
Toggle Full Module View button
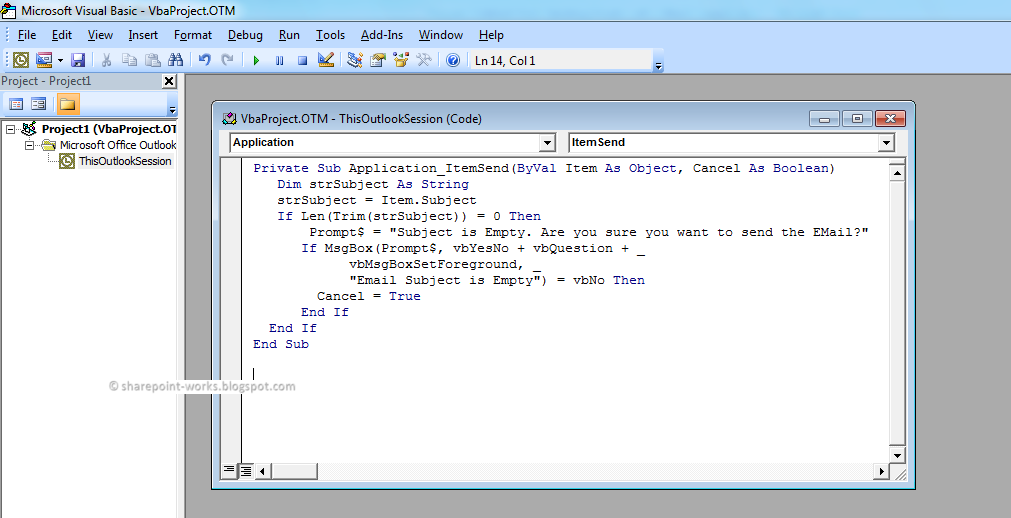246,471
